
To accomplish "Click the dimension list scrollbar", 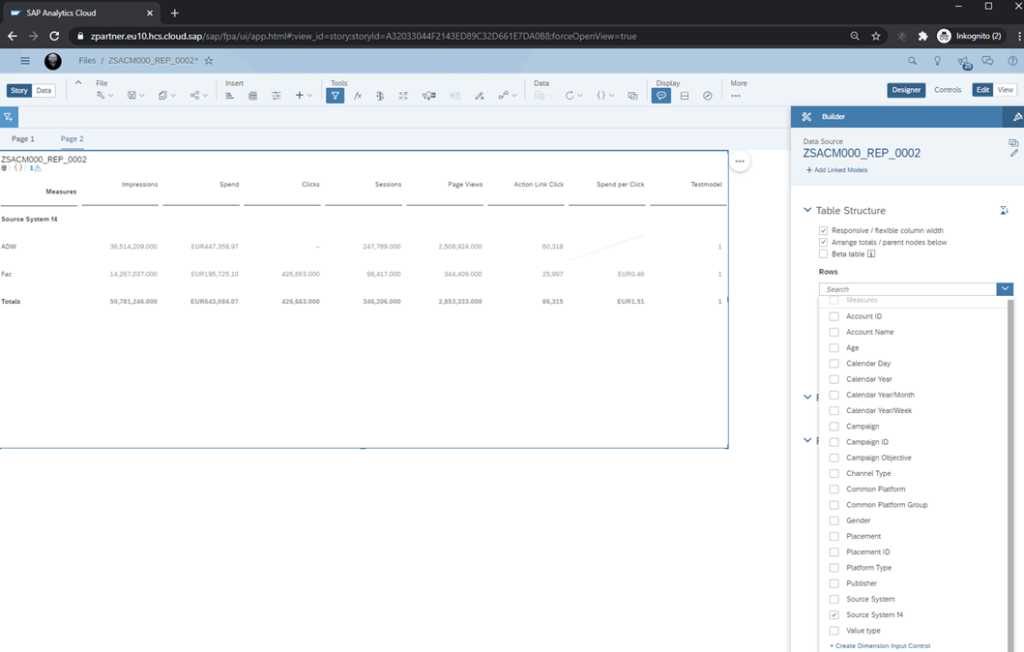I will click(x=1011, y=474).
